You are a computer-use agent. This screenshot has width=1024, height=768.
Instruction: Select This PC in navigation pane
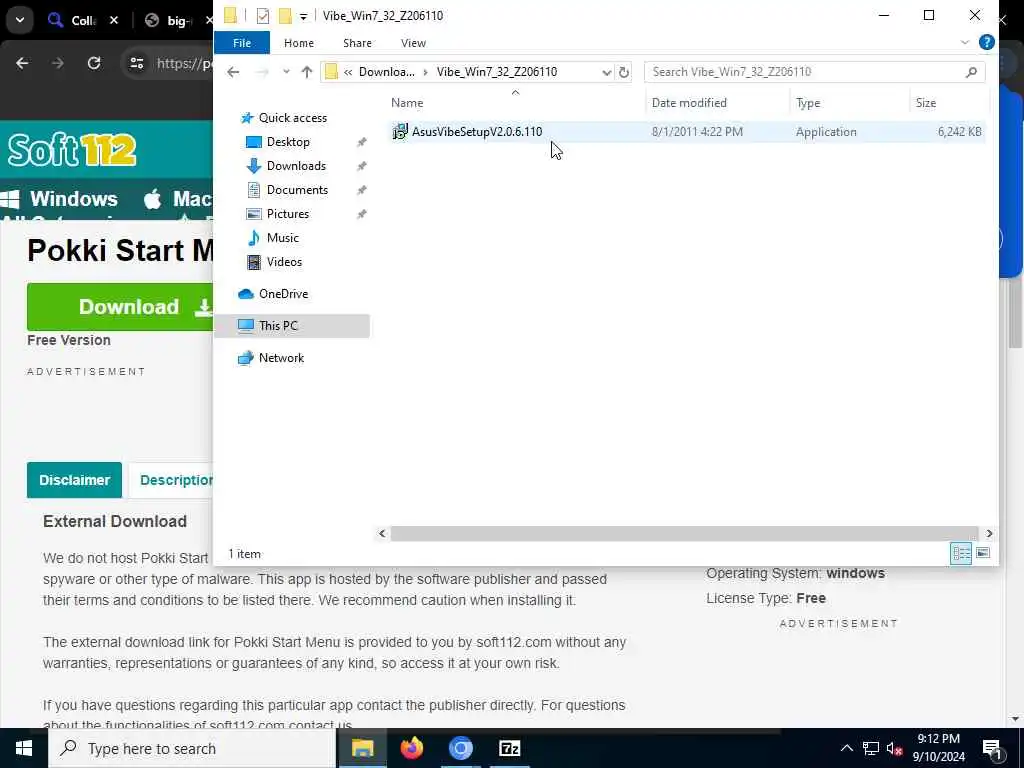292,326
